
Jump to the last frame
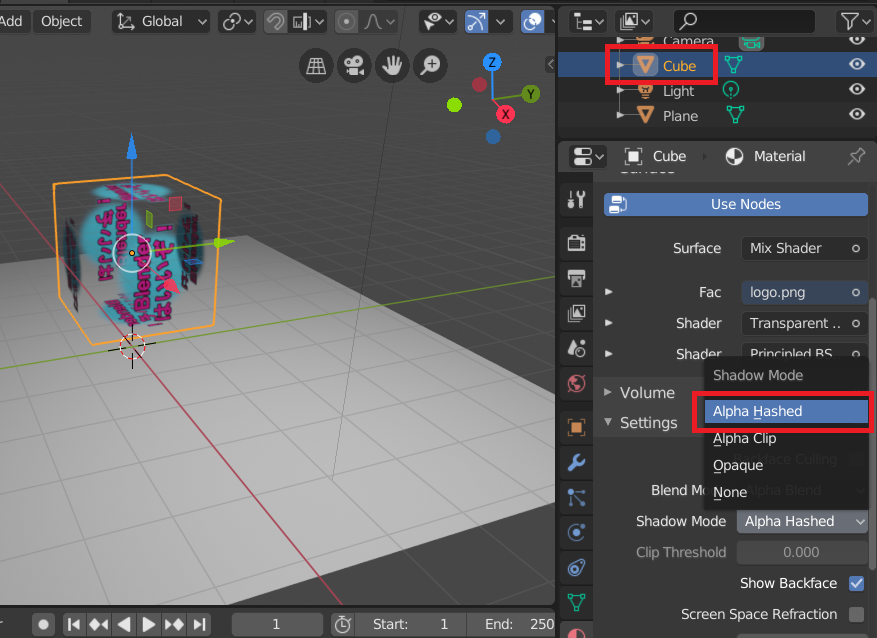(x=199, y=624)
